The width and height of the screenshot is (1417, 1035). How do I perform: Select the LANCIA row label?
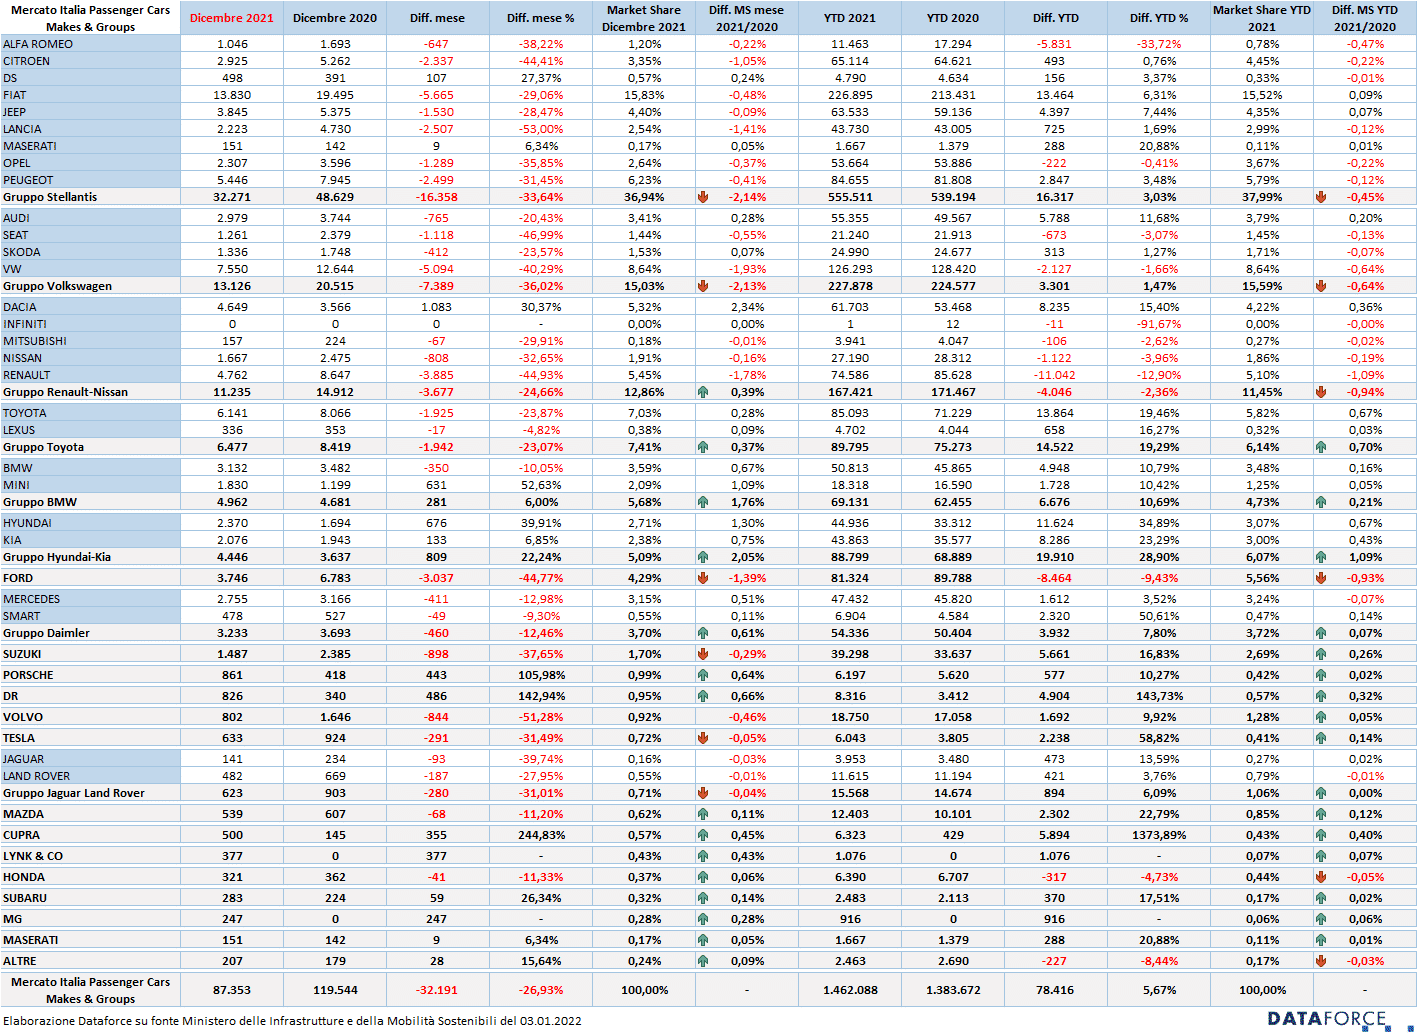(22, 129)
